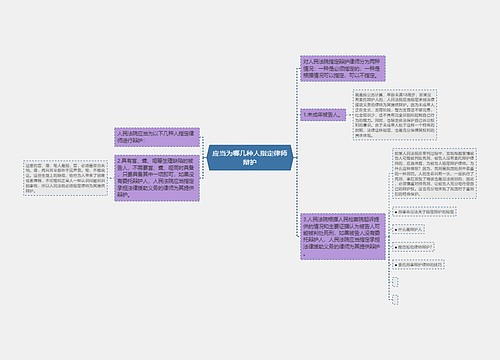Click the connector between node 2 and its note
Viewport: 500px width, 360px height.
tap(111, 178)
